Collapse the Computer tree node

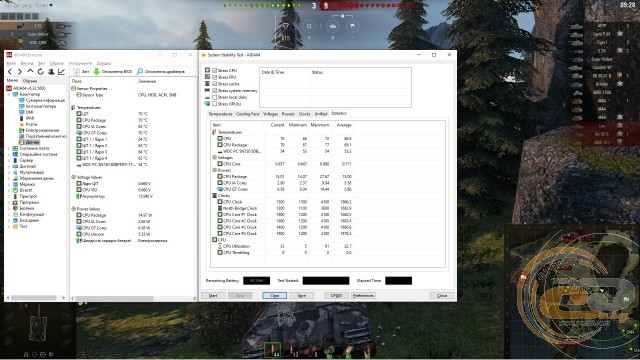[x=9, y=94]
